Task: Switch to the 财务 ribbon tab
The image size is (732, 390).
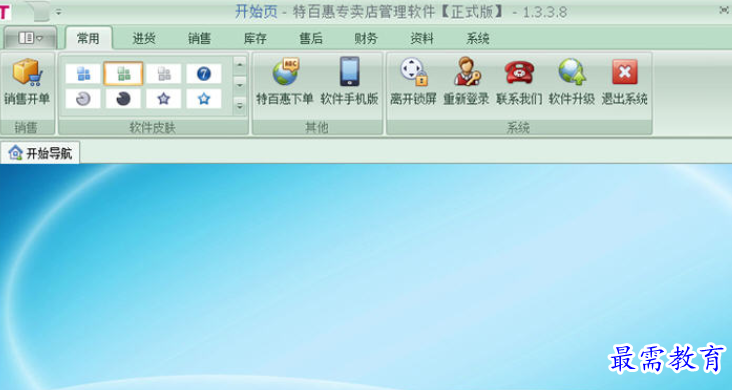Action: (366, 38)
